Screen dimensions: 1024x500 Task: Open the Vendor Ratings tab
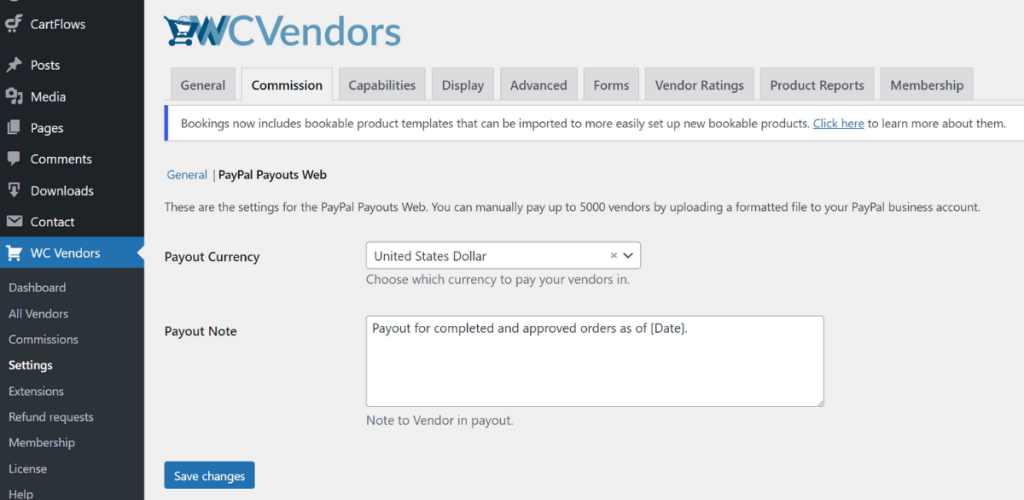[x=699, y=85]
